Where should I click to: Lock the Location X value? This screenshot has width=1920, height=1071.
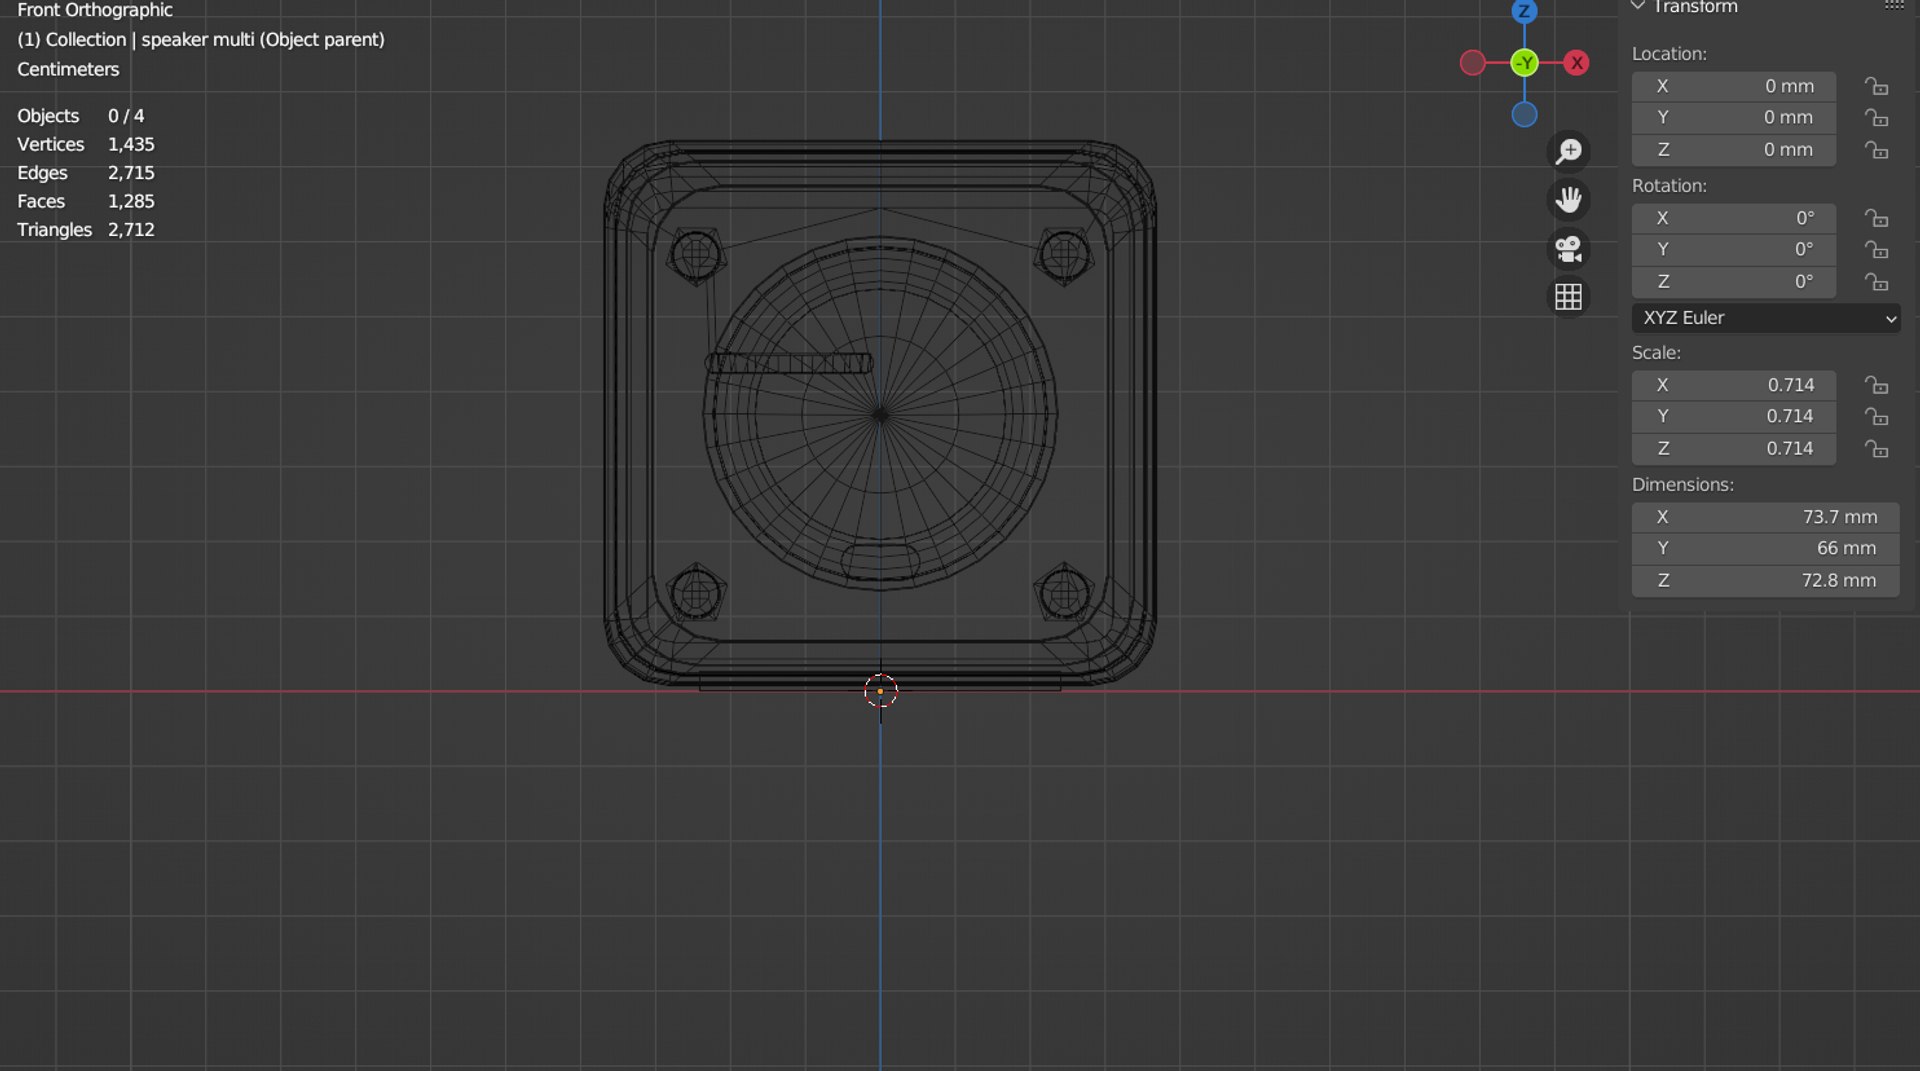pyautogui.click(x=1876, y=86)
